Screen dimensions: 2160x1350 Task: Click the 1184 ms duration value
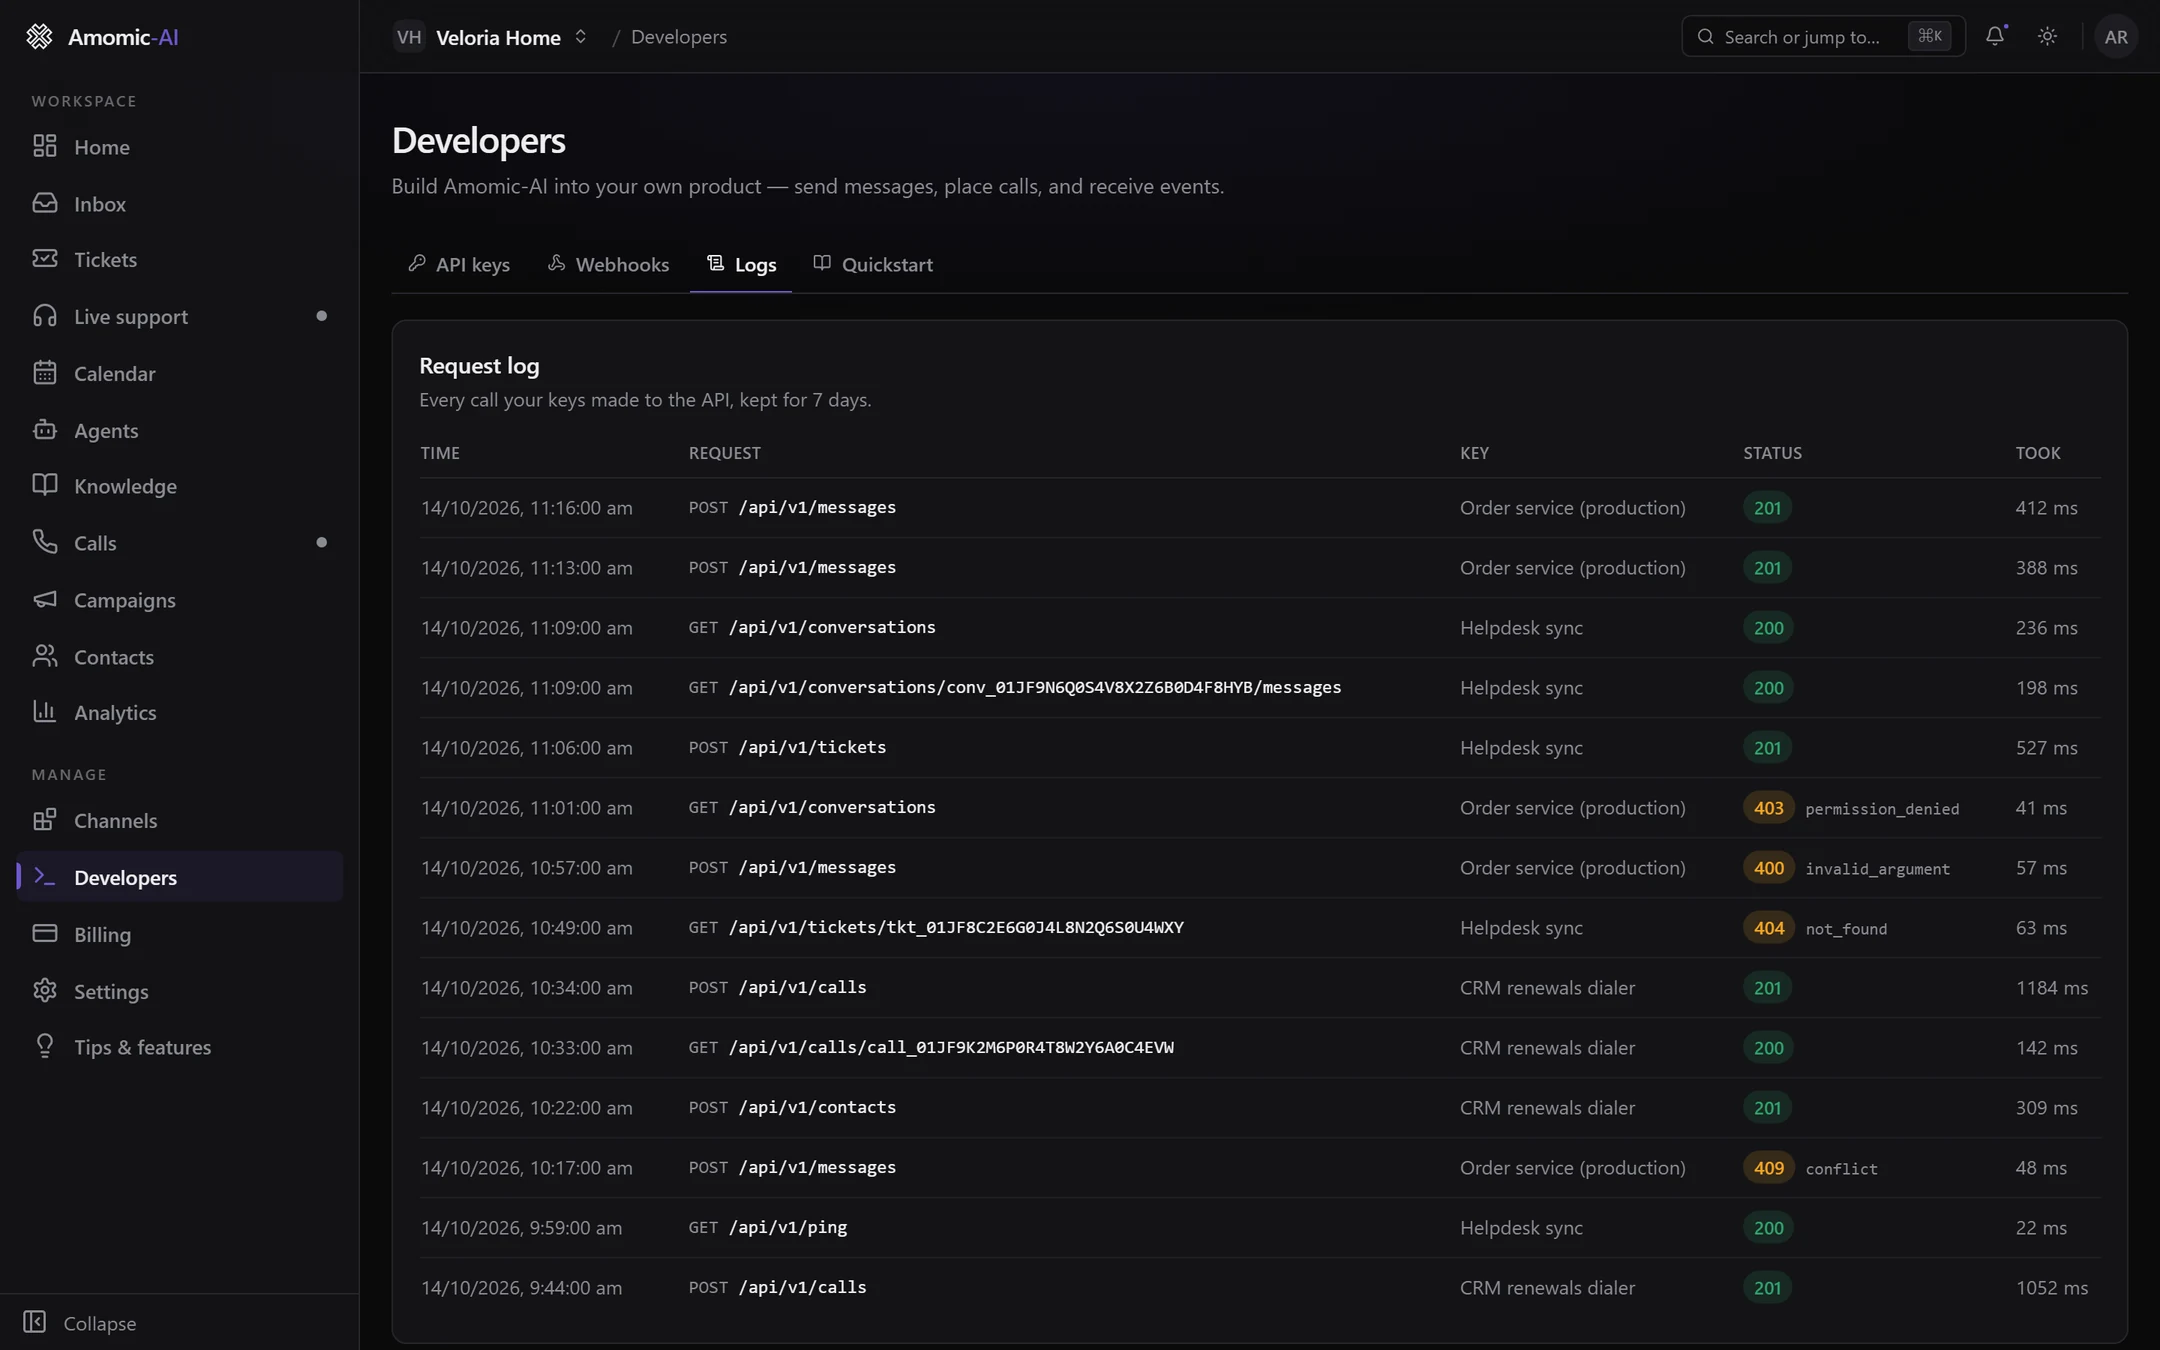(x=2052, y=987)
